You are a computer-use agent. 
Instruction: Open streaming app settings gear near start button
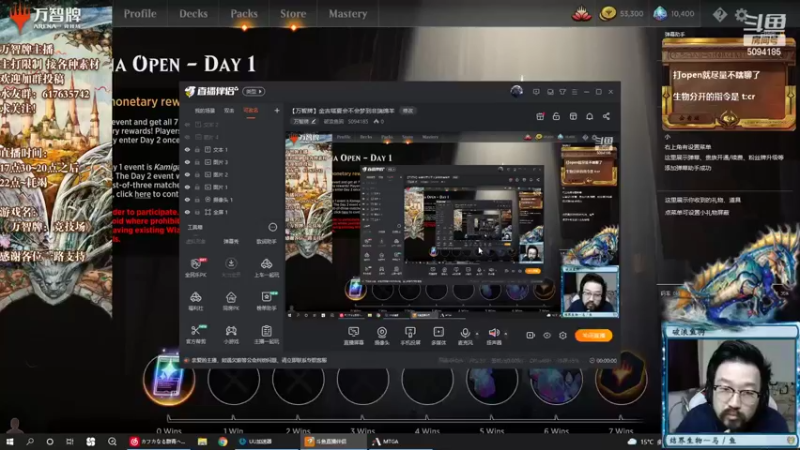click(563, 335)
